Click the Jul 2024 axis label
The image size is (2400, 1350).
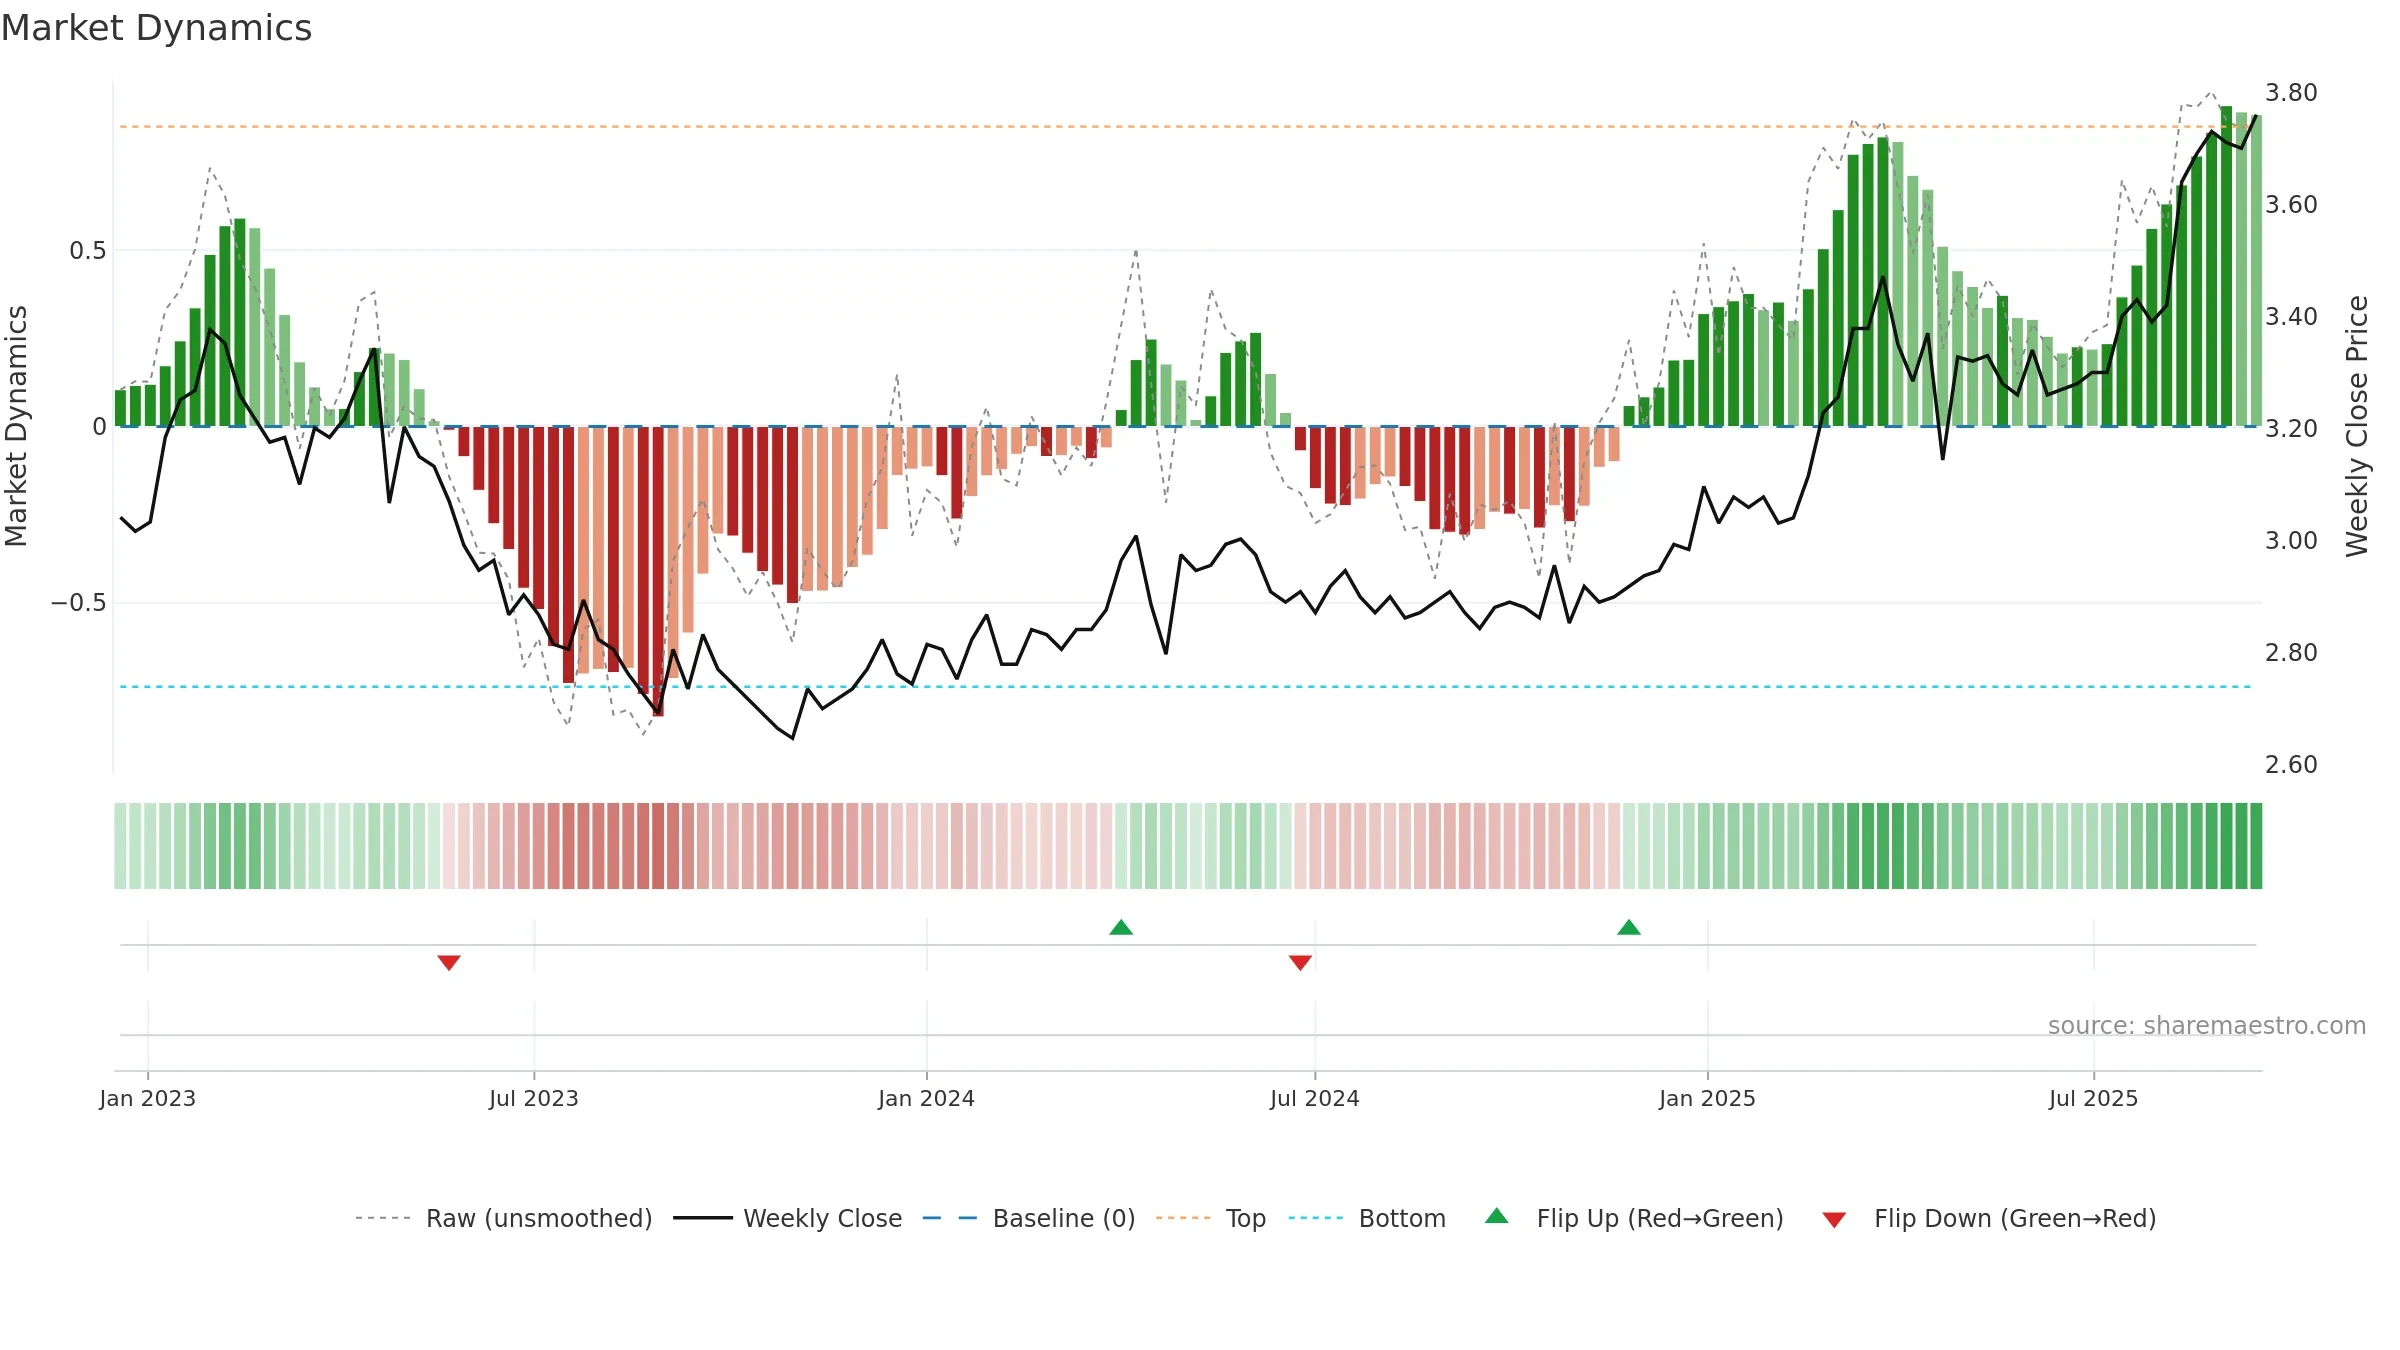point(1315,1098)
